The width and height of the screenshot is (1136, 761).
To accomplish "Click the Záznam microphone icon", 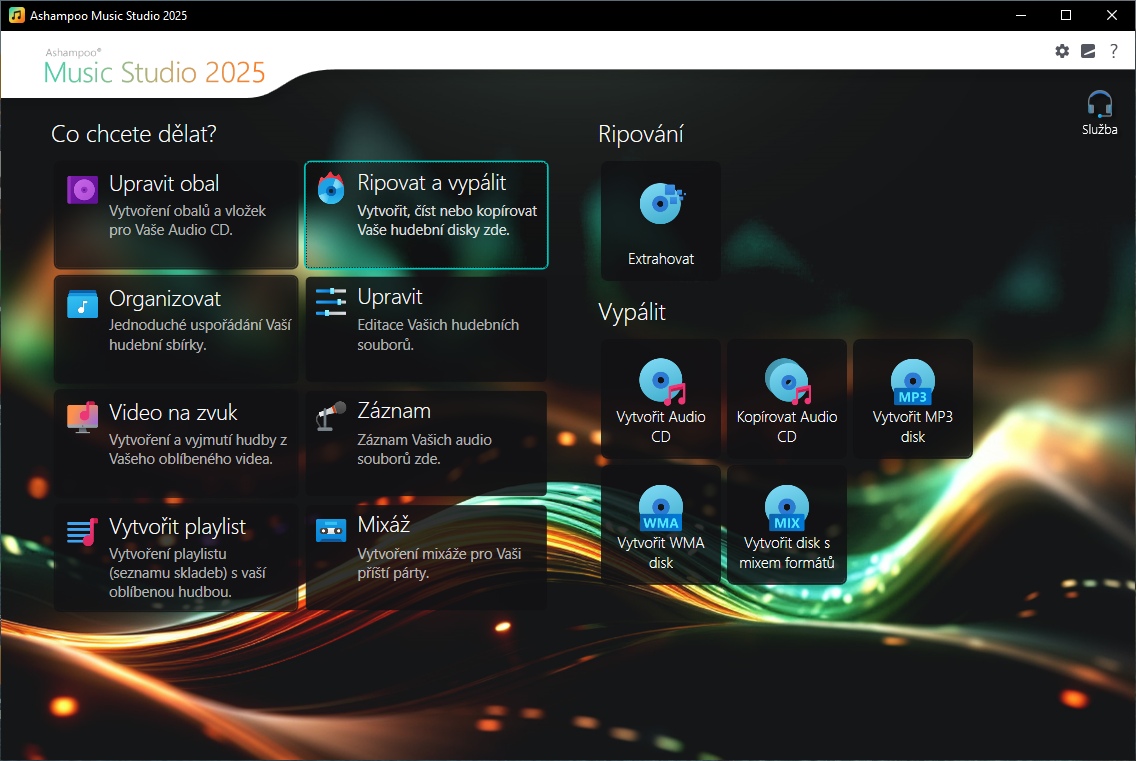I will [331, 416].
